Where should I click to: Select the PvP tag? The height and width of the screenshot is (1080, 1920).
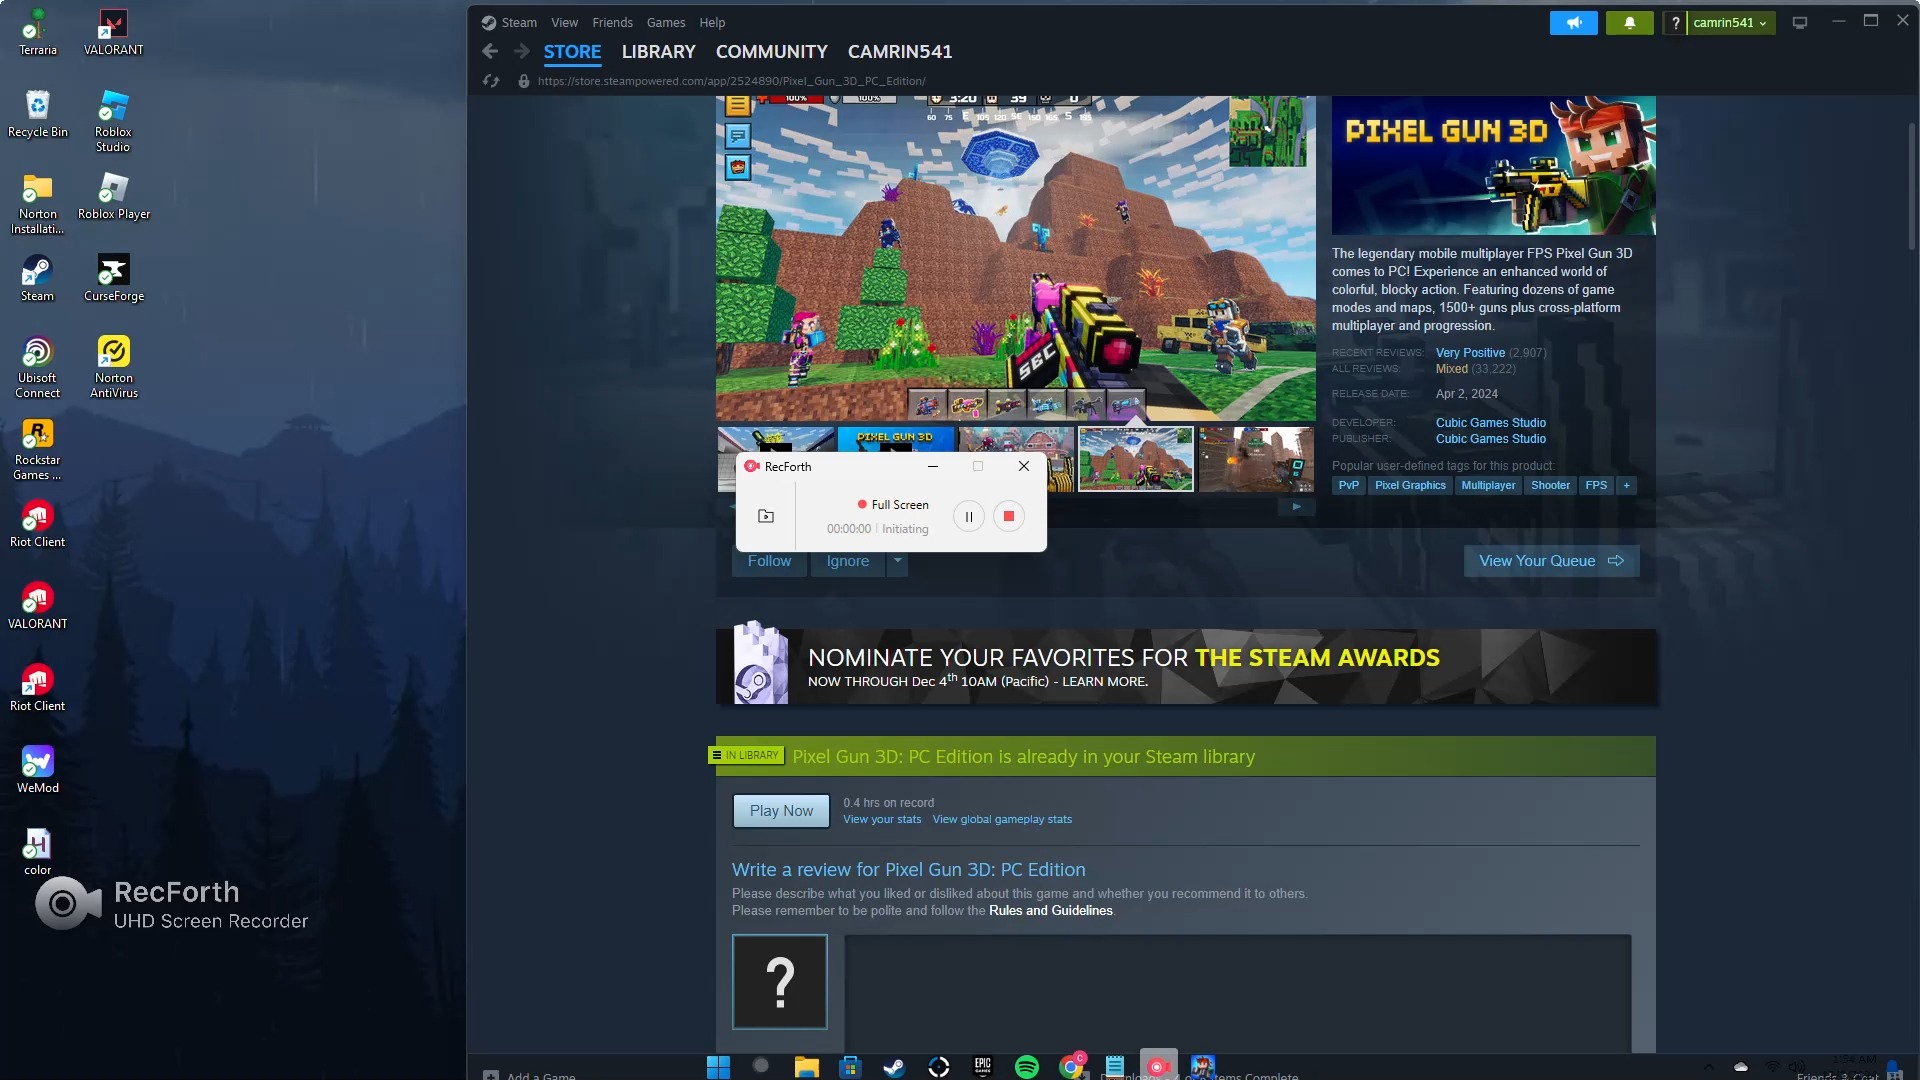1348,485
